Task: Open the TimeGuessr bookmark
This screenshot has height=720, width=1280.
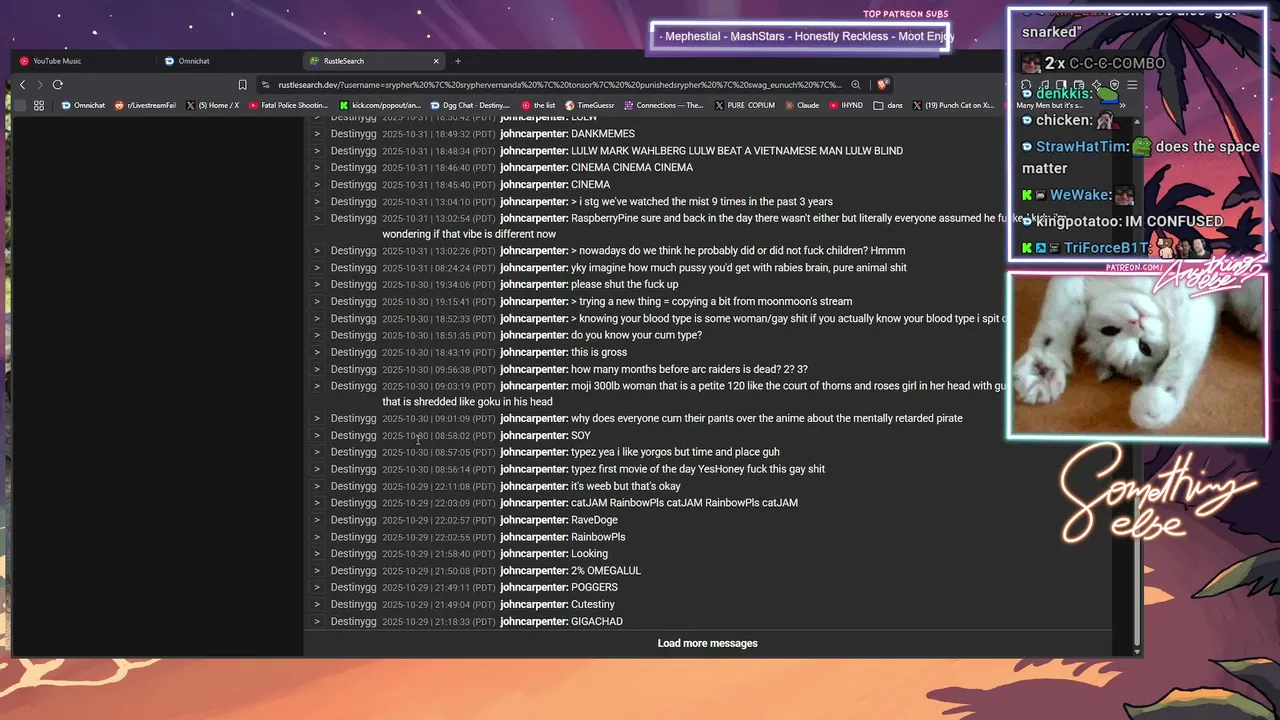Action: click(x=589, y=105)
